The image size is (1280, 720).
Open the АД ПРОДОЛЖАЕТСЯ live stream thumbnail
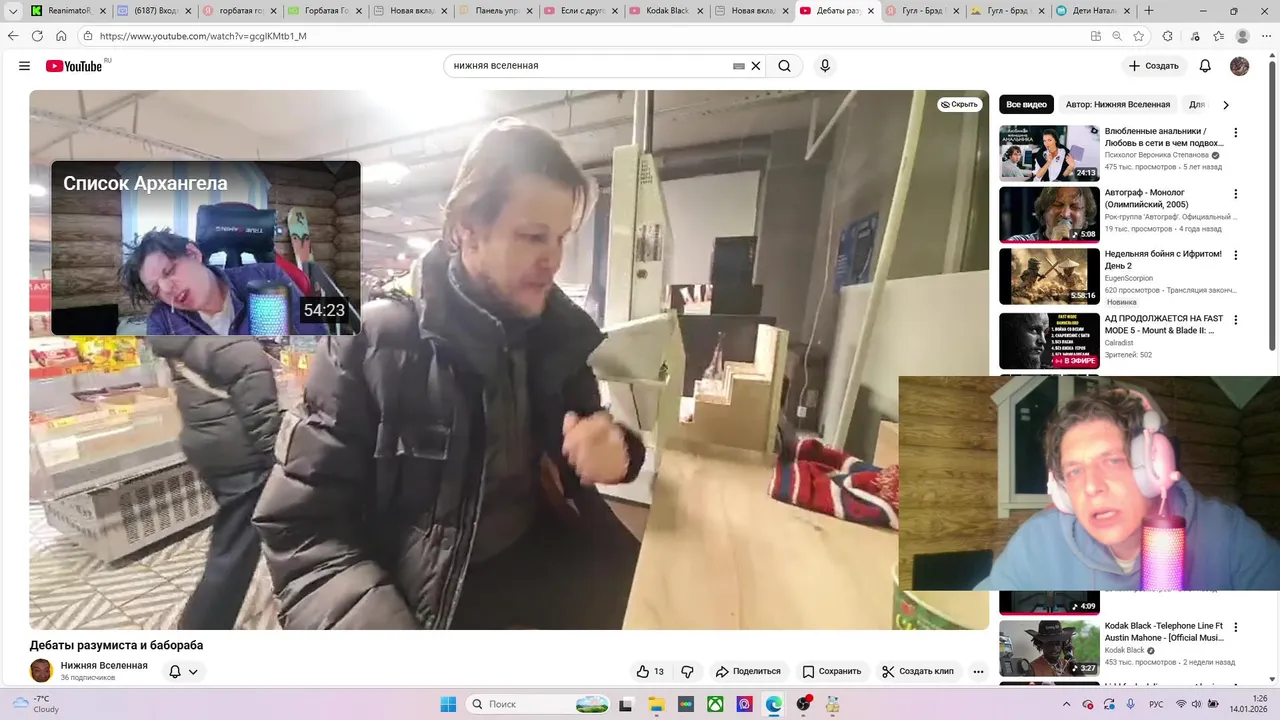click(x=1049, y=340)
